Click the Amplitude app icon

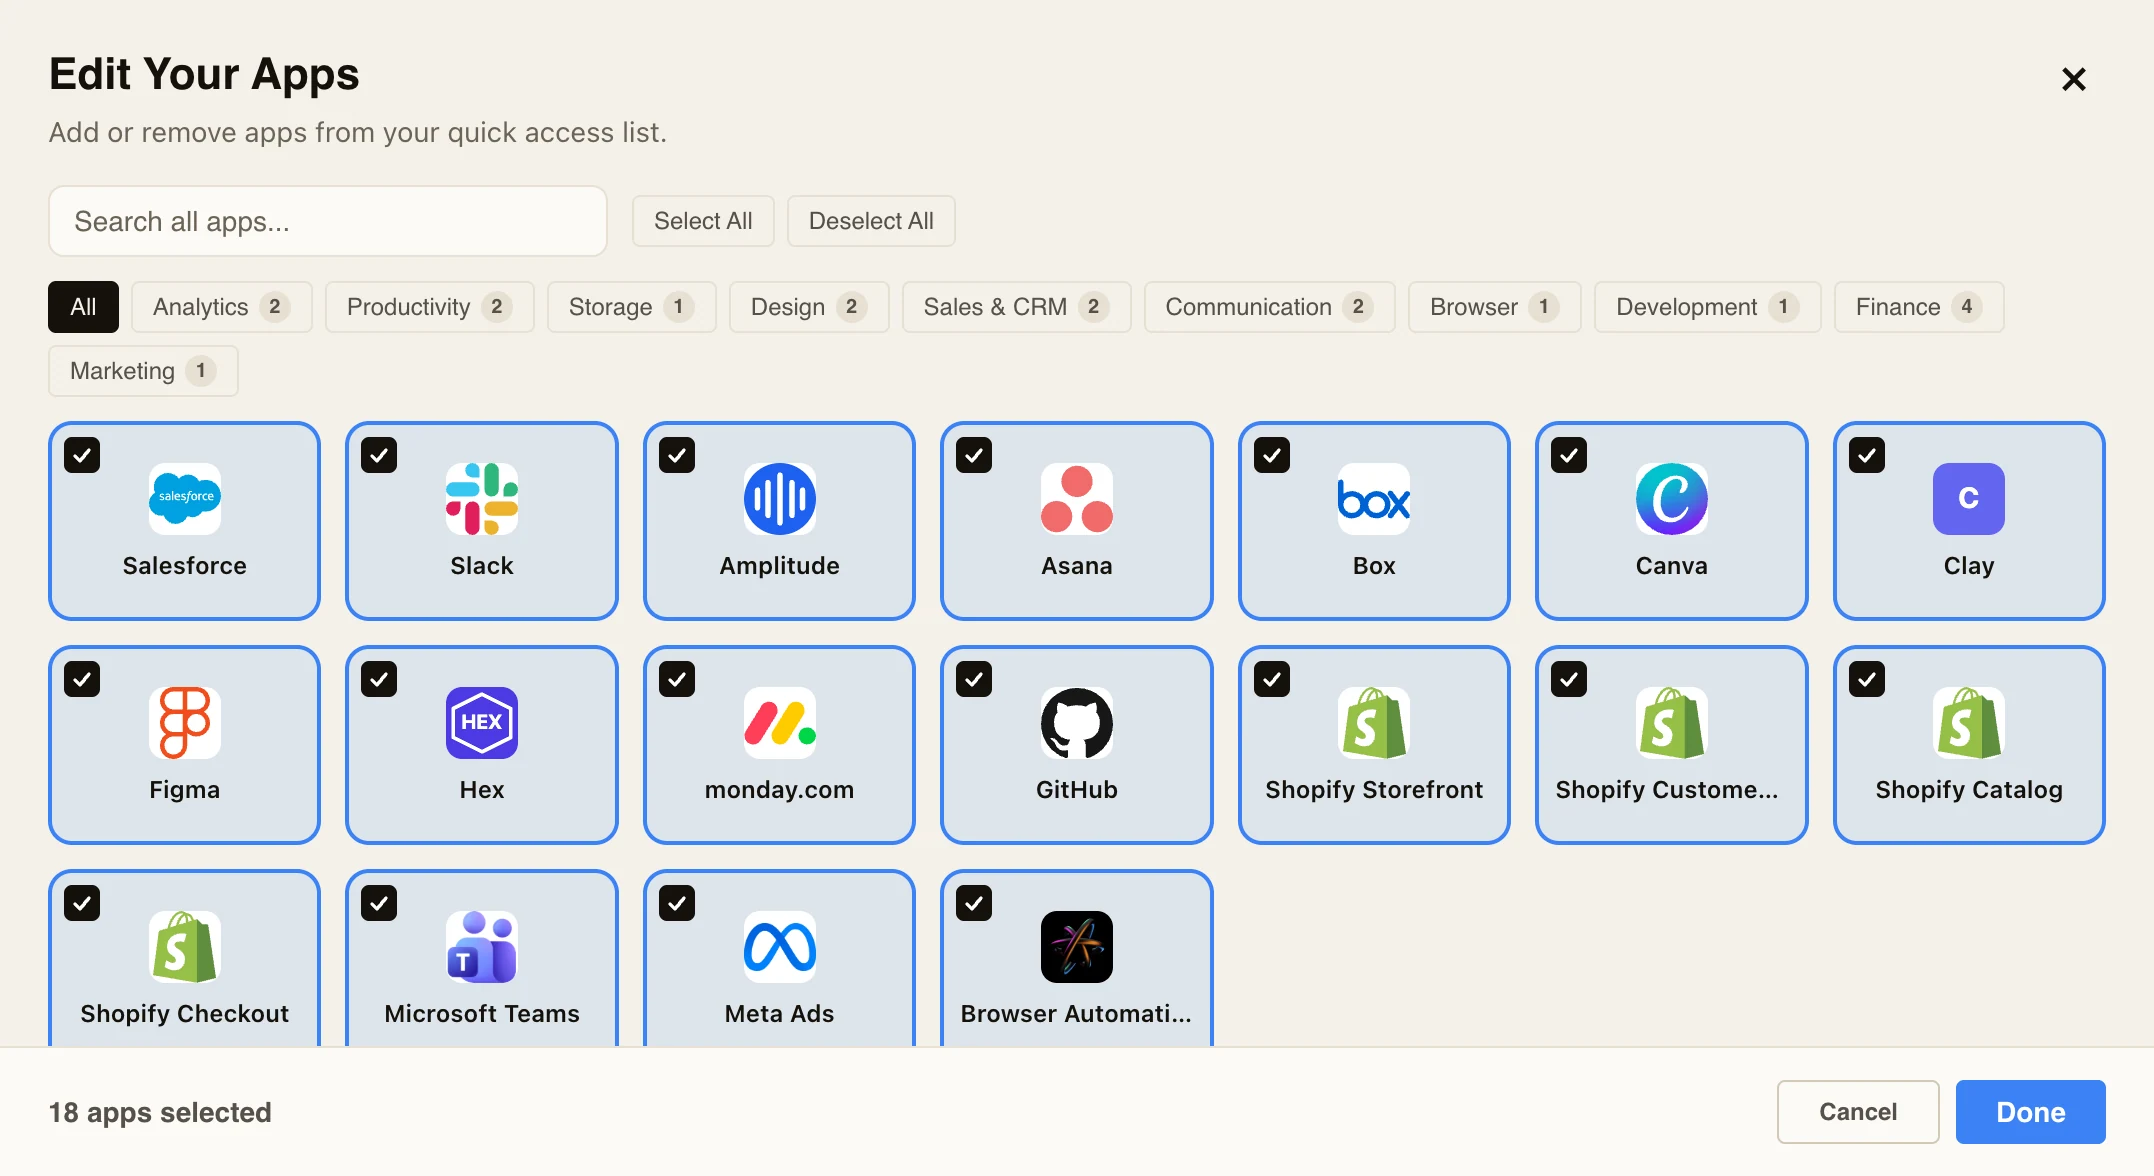pyautogui.click(x=780, y=498)
